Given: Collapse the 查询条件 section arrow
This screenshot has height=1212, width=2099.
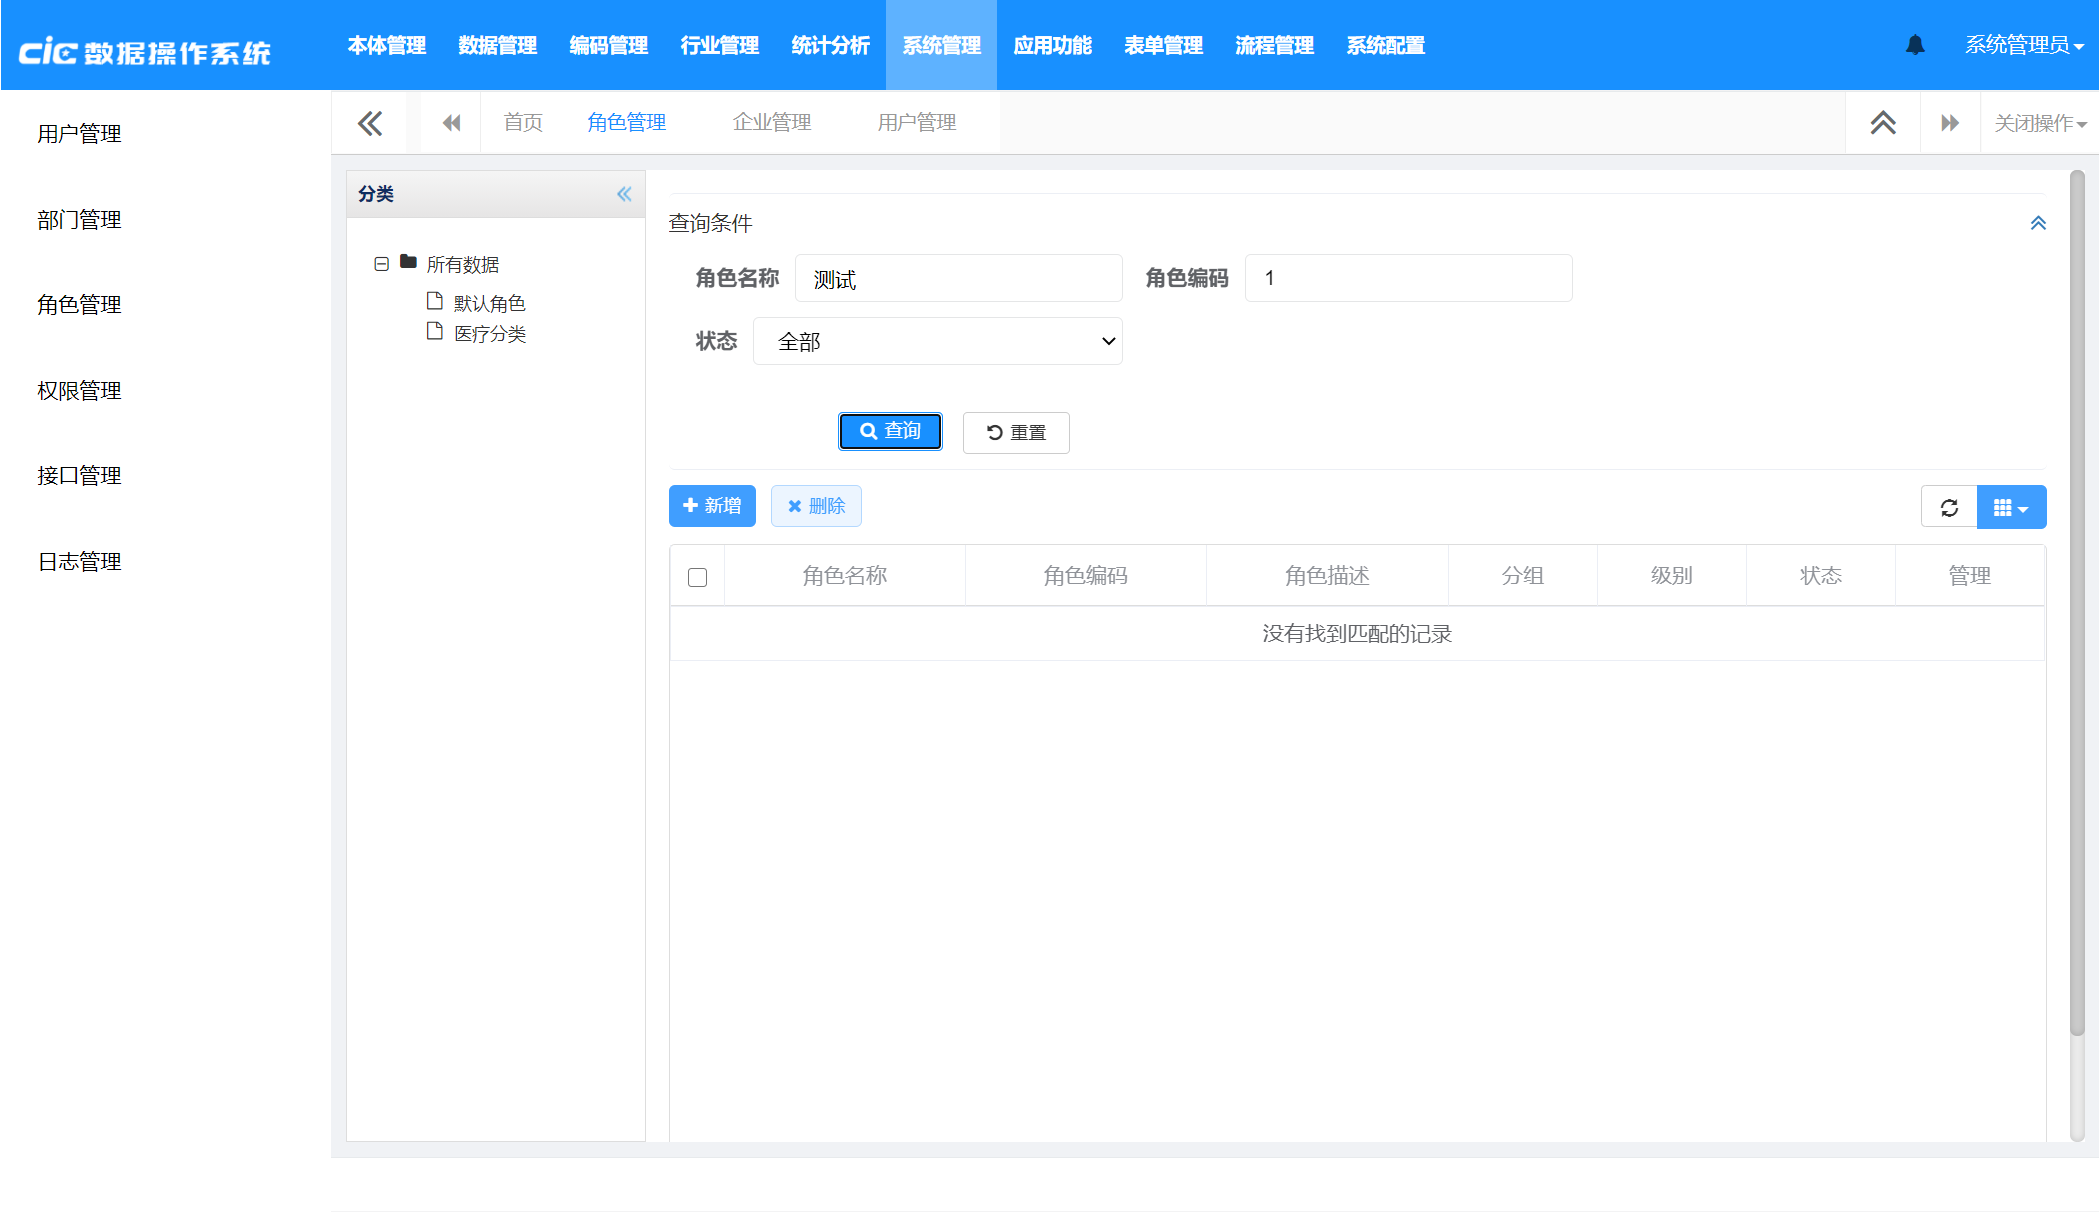Looking at the screenshot, I should click(2037, 223).
